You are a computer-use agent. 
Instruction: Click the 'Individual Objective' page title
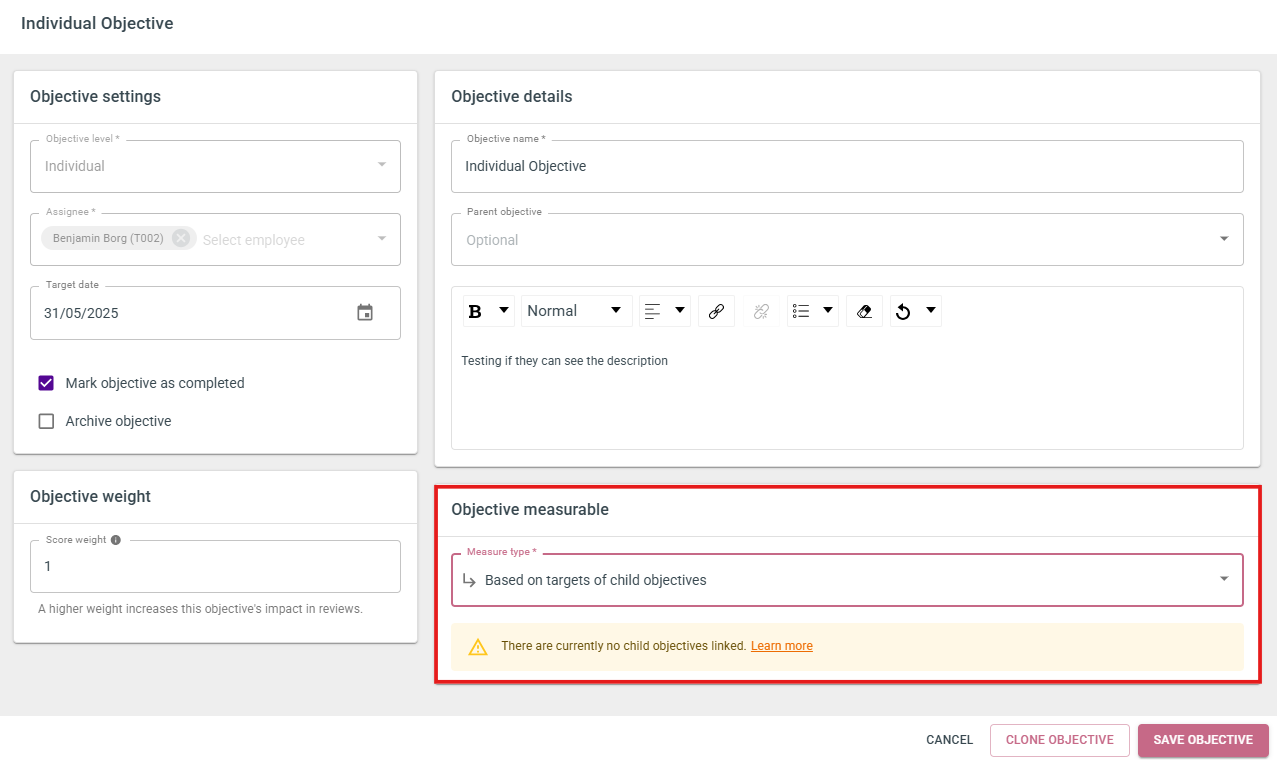point(97,23)
